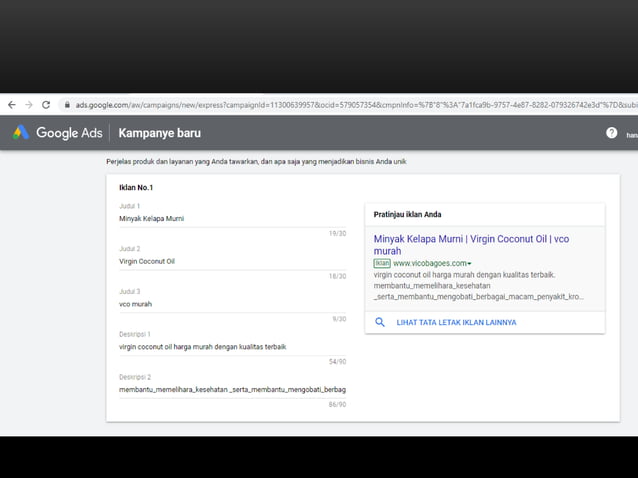Select the Judul 3 field vco murah

230,303
